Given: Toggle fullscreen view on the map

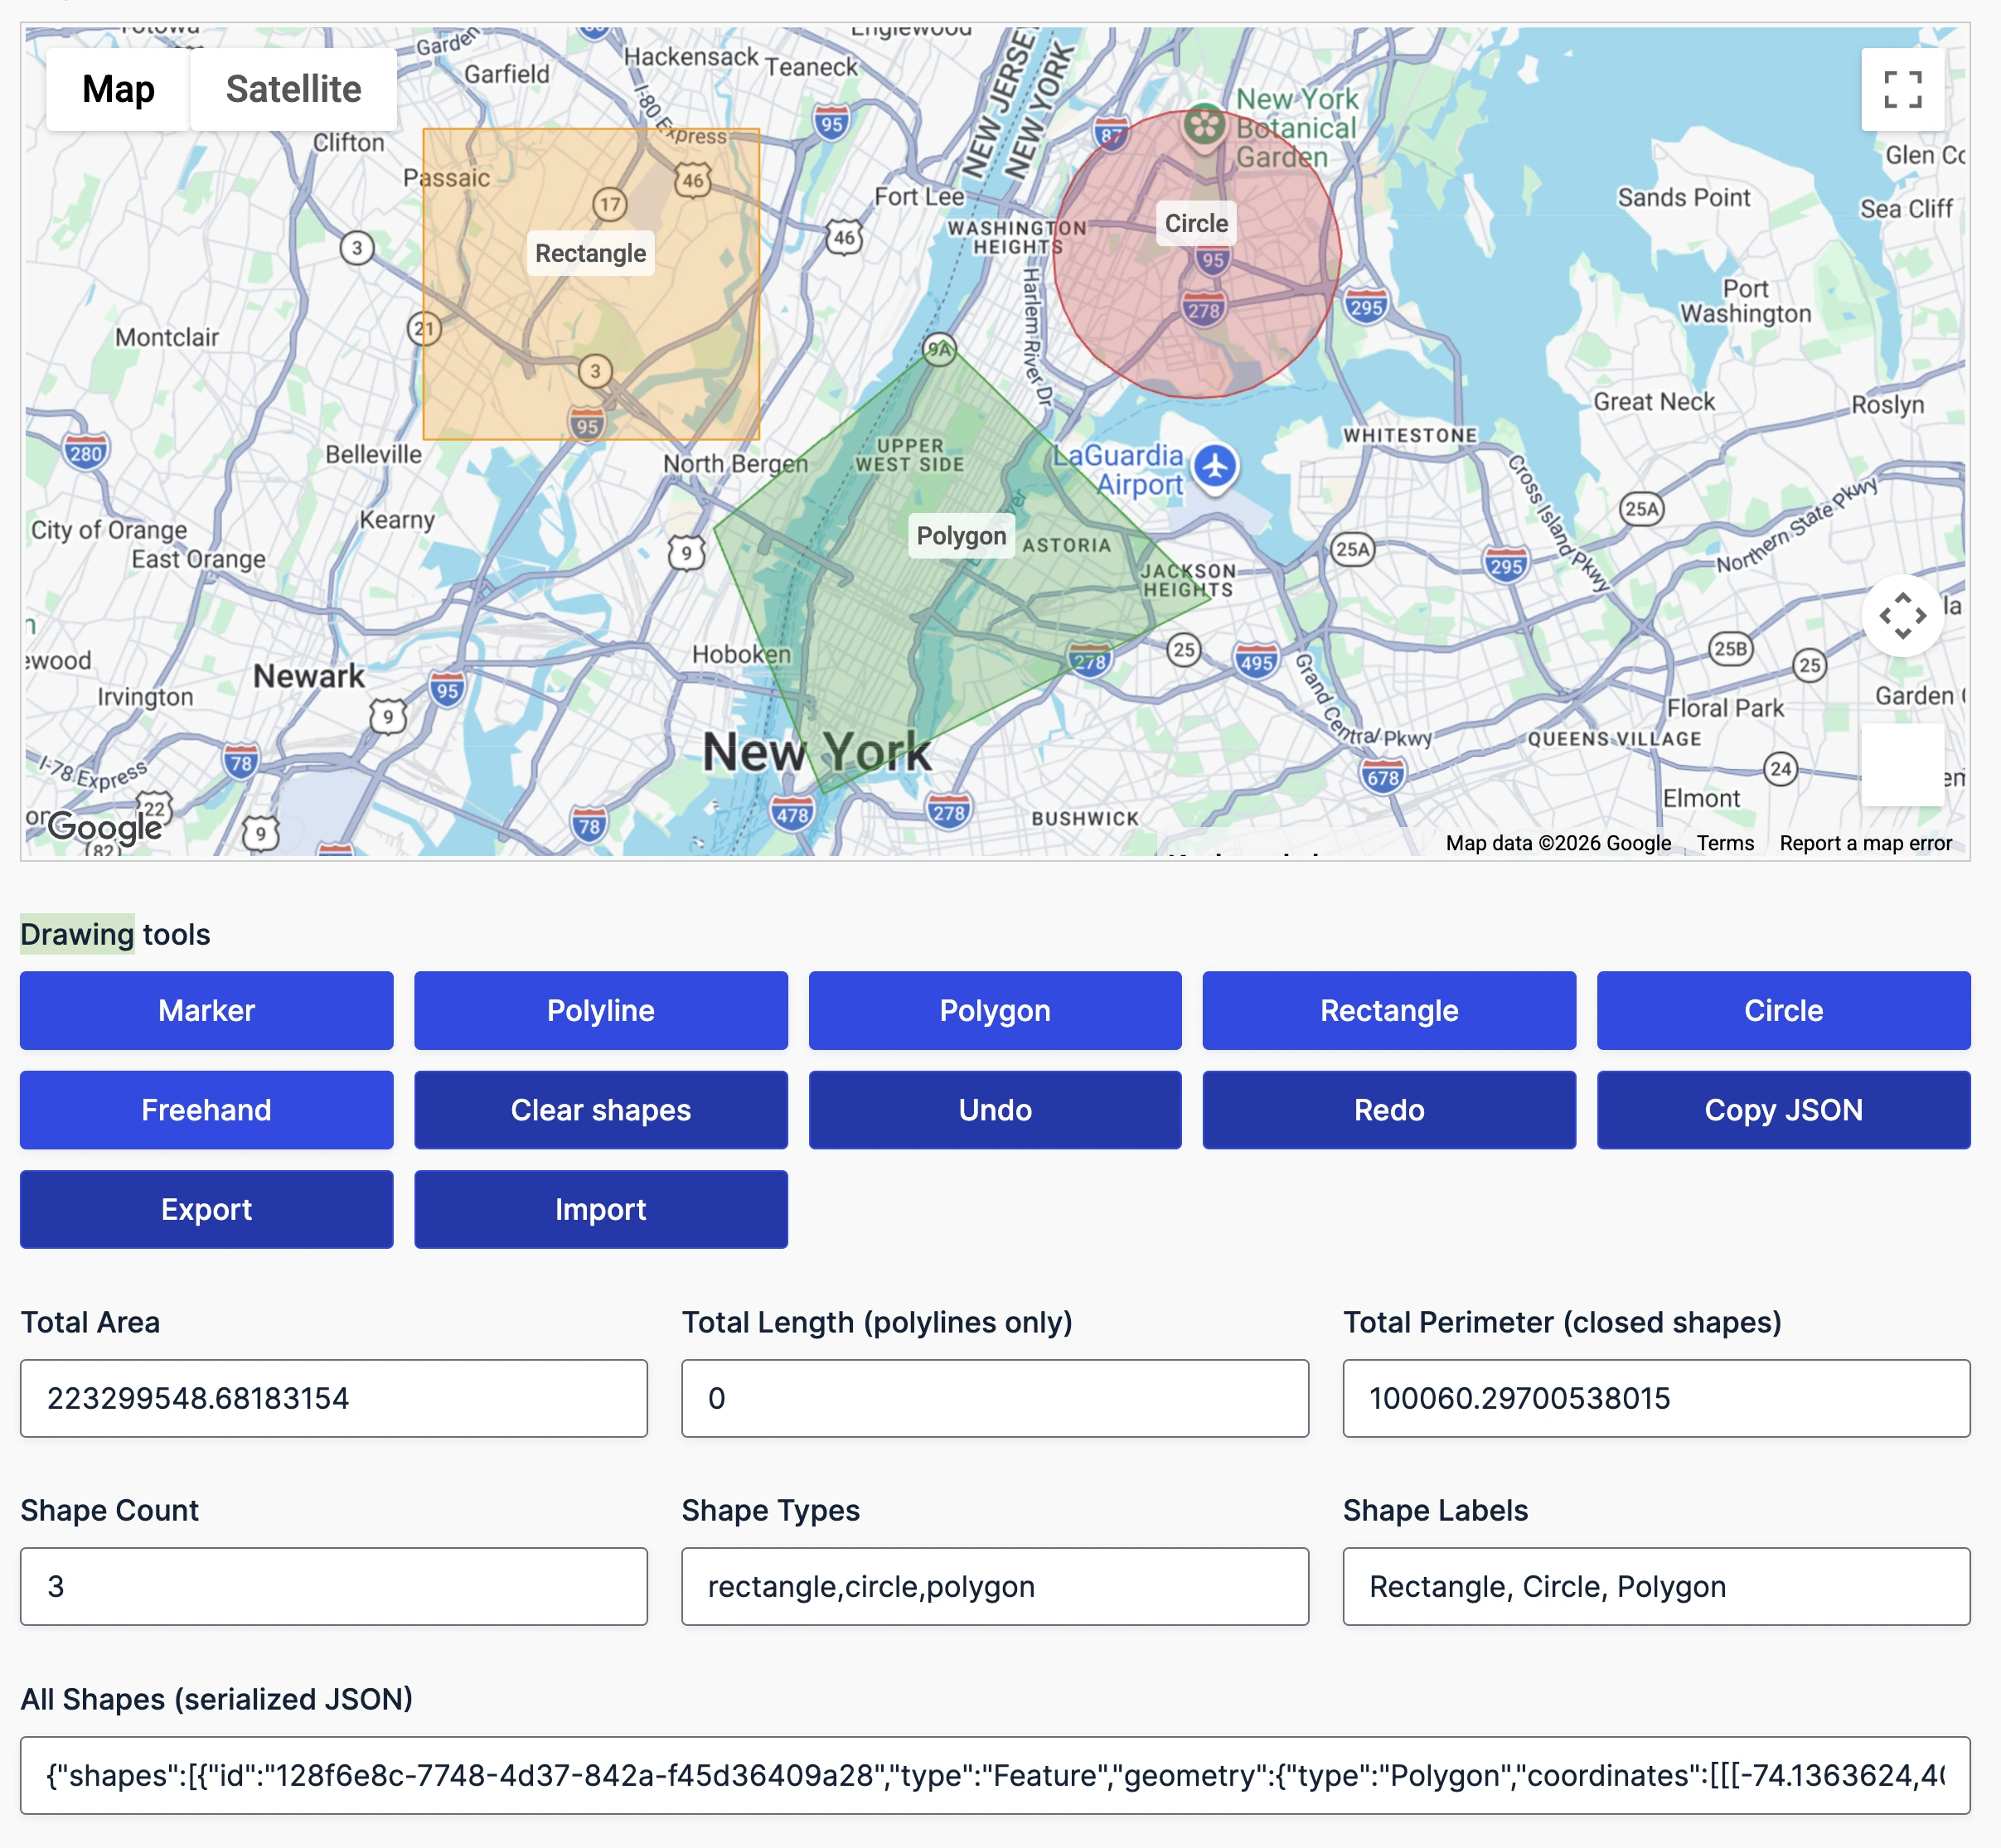Looking at the screenshot, I should [x=1902, y=89].
